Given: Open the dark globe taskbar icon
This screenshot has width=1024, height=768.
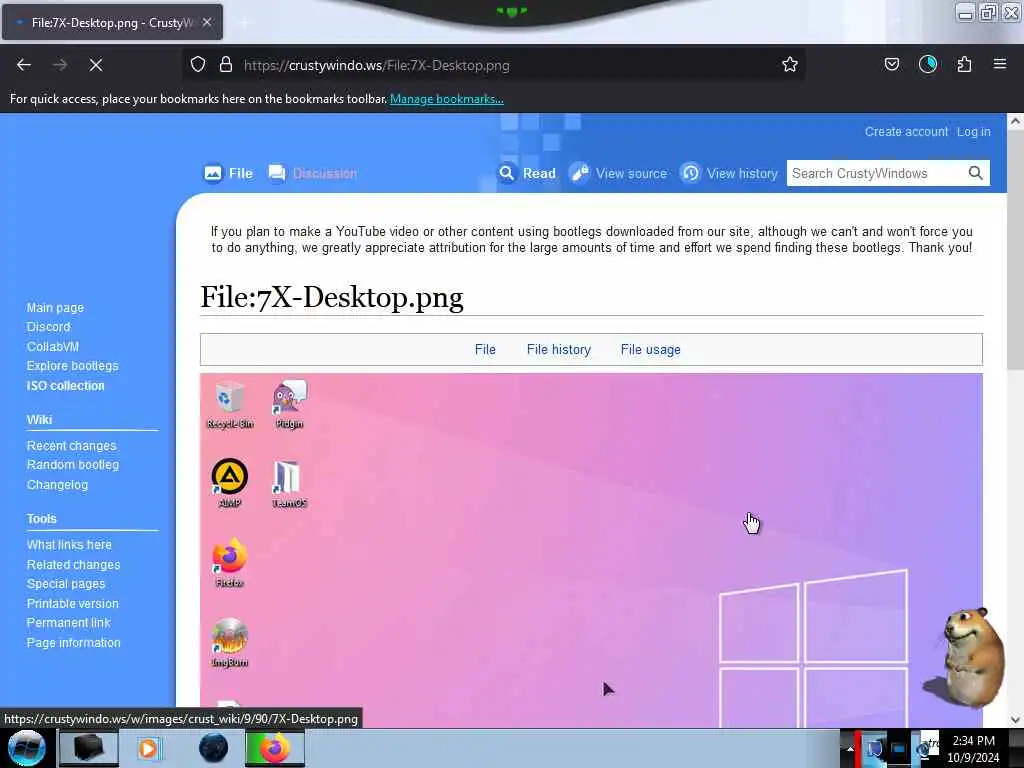Looking at the screenshot, I should [214, 748].
